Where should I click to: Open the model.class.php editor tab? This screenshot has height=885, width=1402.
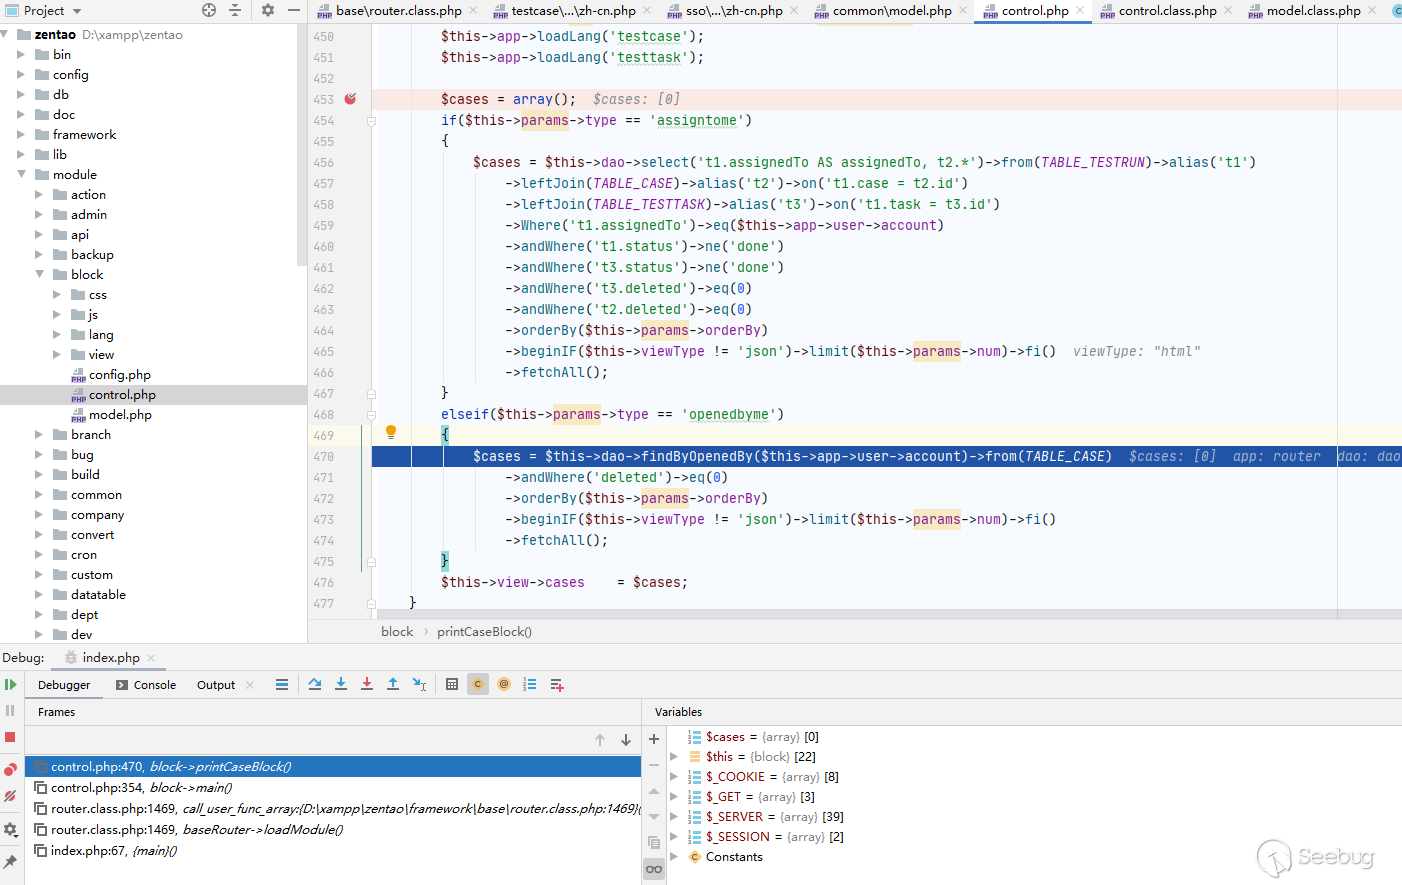[x=1313, y=11]
